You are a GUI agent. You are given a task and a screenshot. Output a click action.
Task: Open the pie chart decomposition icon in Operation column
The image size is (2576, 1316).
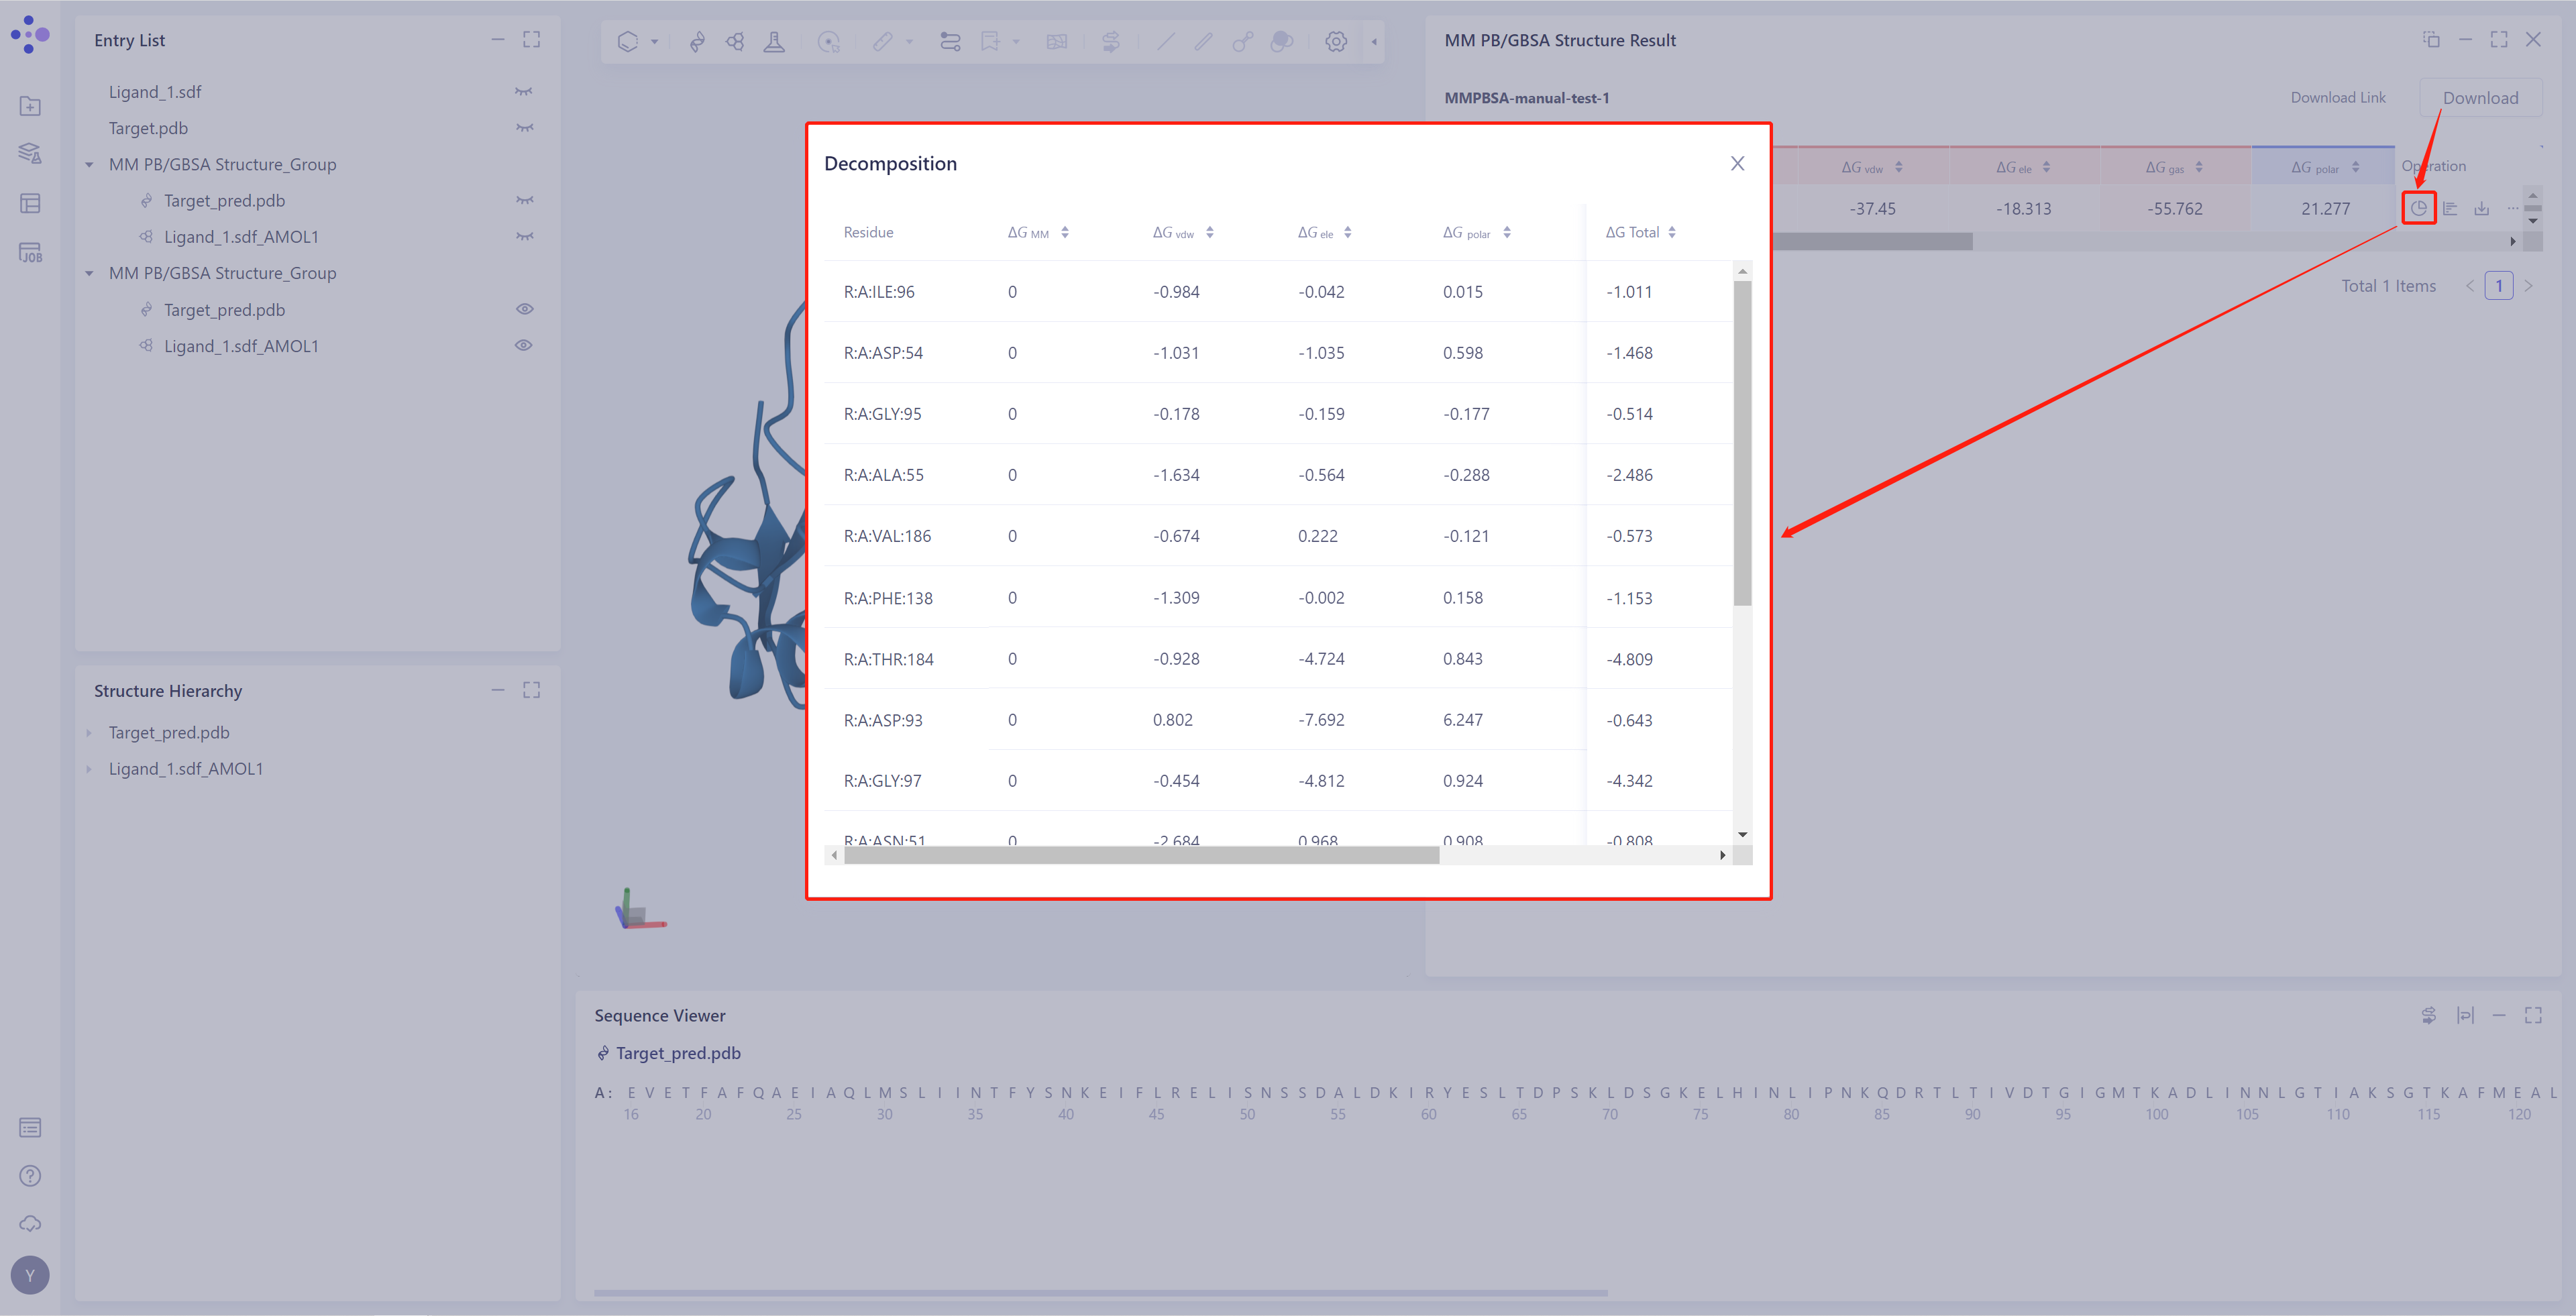point(2419,208)
